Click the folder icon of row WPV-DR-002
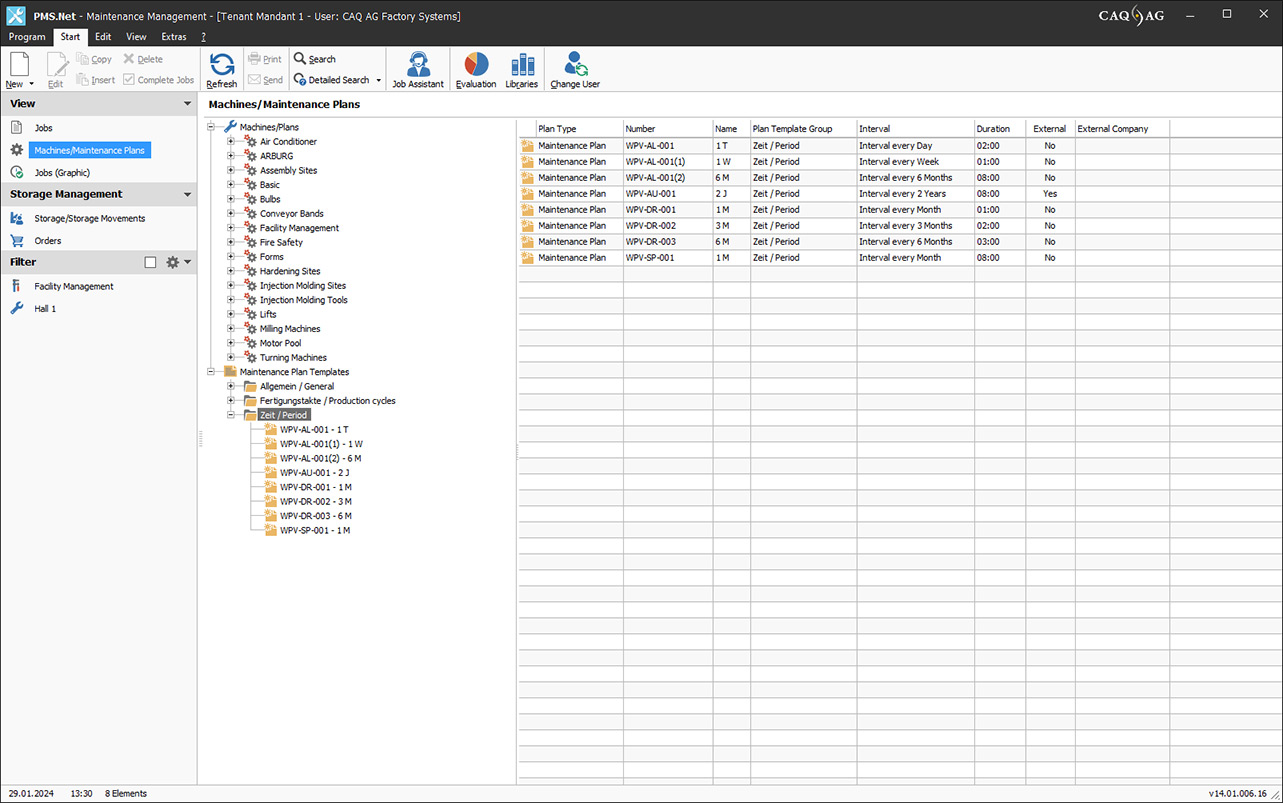Viewport: 1283px width, 803px height. coord(527,226)
